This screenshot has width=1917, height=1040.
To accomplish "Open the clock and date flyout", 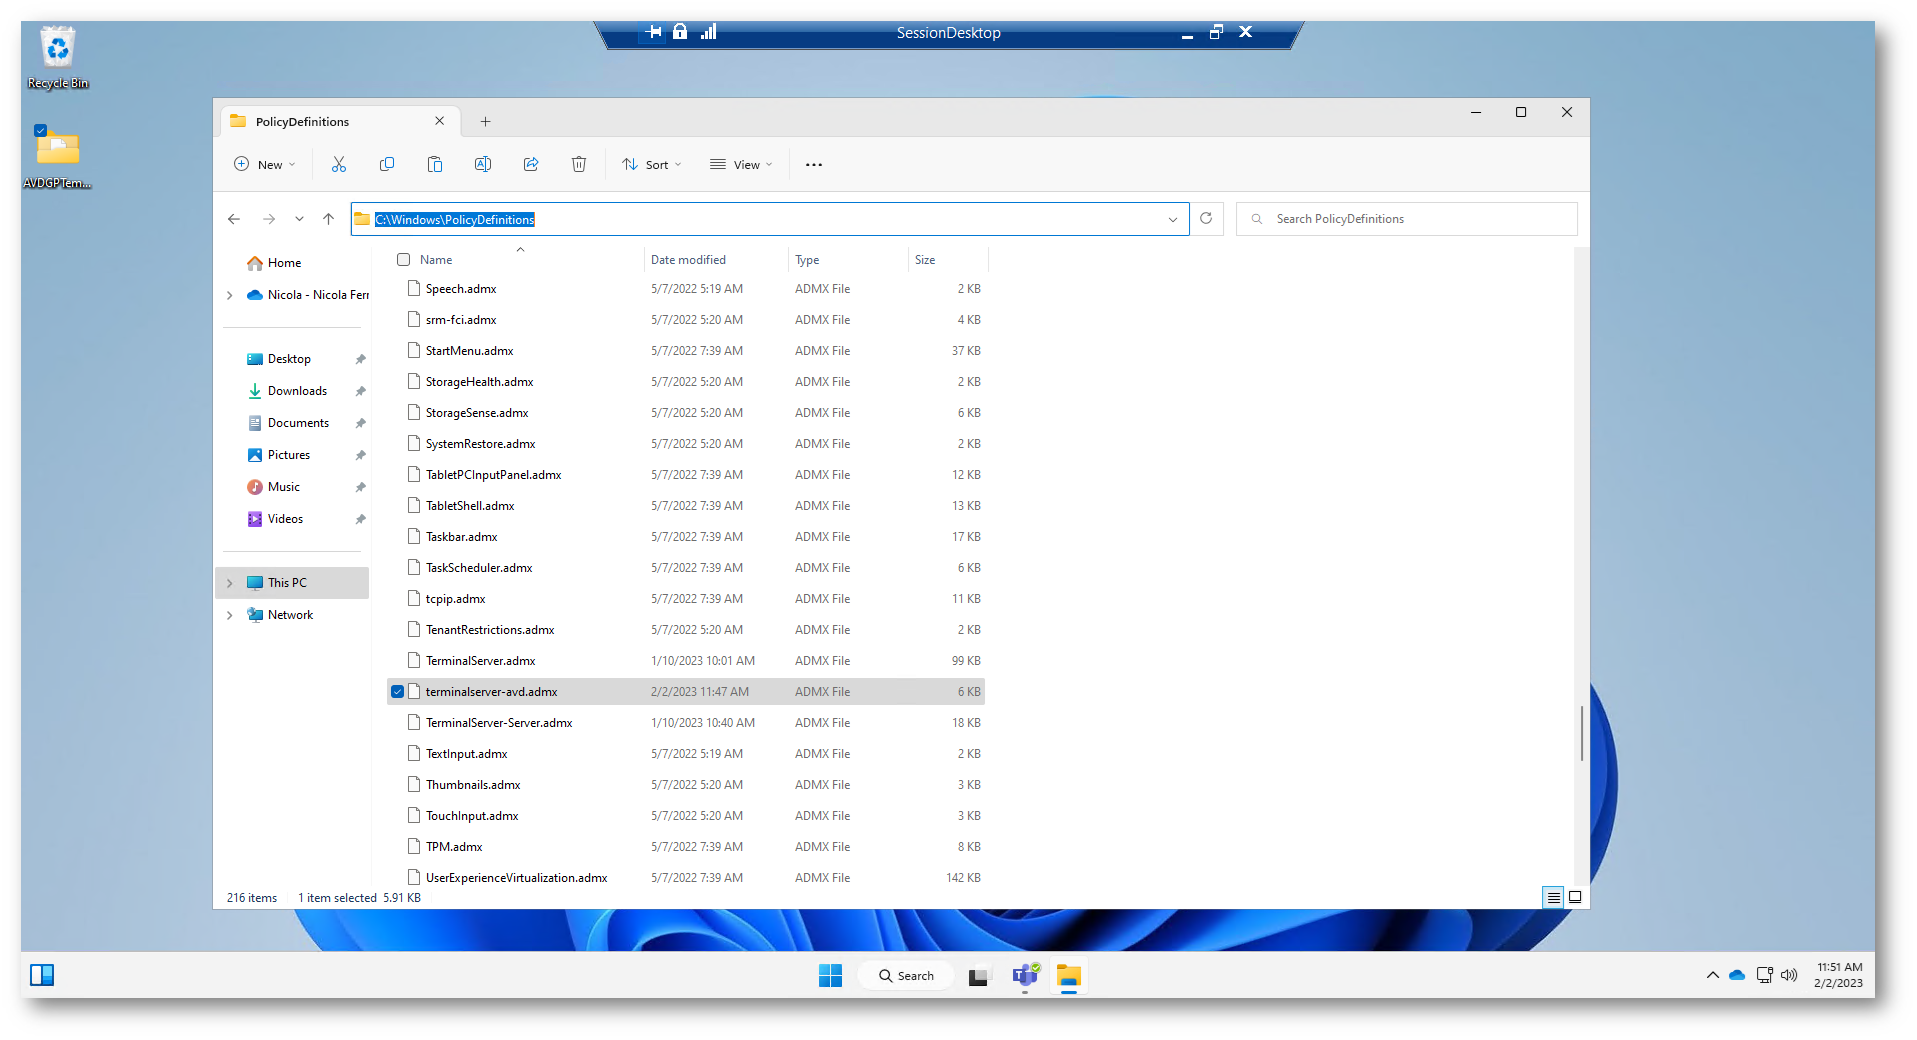I will tap(1839, 975).
